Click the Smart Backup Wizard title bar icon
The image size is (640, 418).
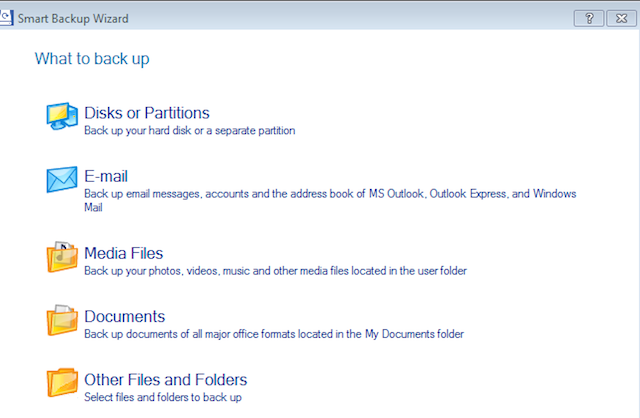[x=7, y=18]
